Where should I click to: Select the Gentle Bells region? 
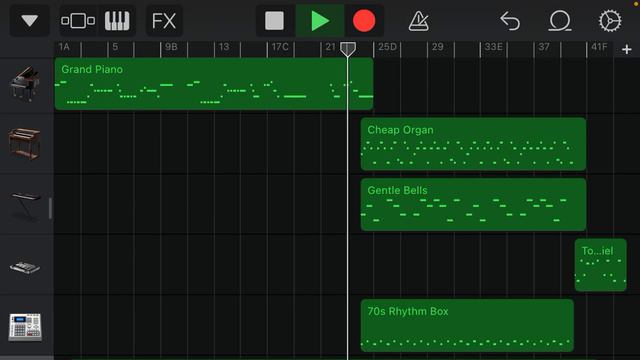click(473, 204)
